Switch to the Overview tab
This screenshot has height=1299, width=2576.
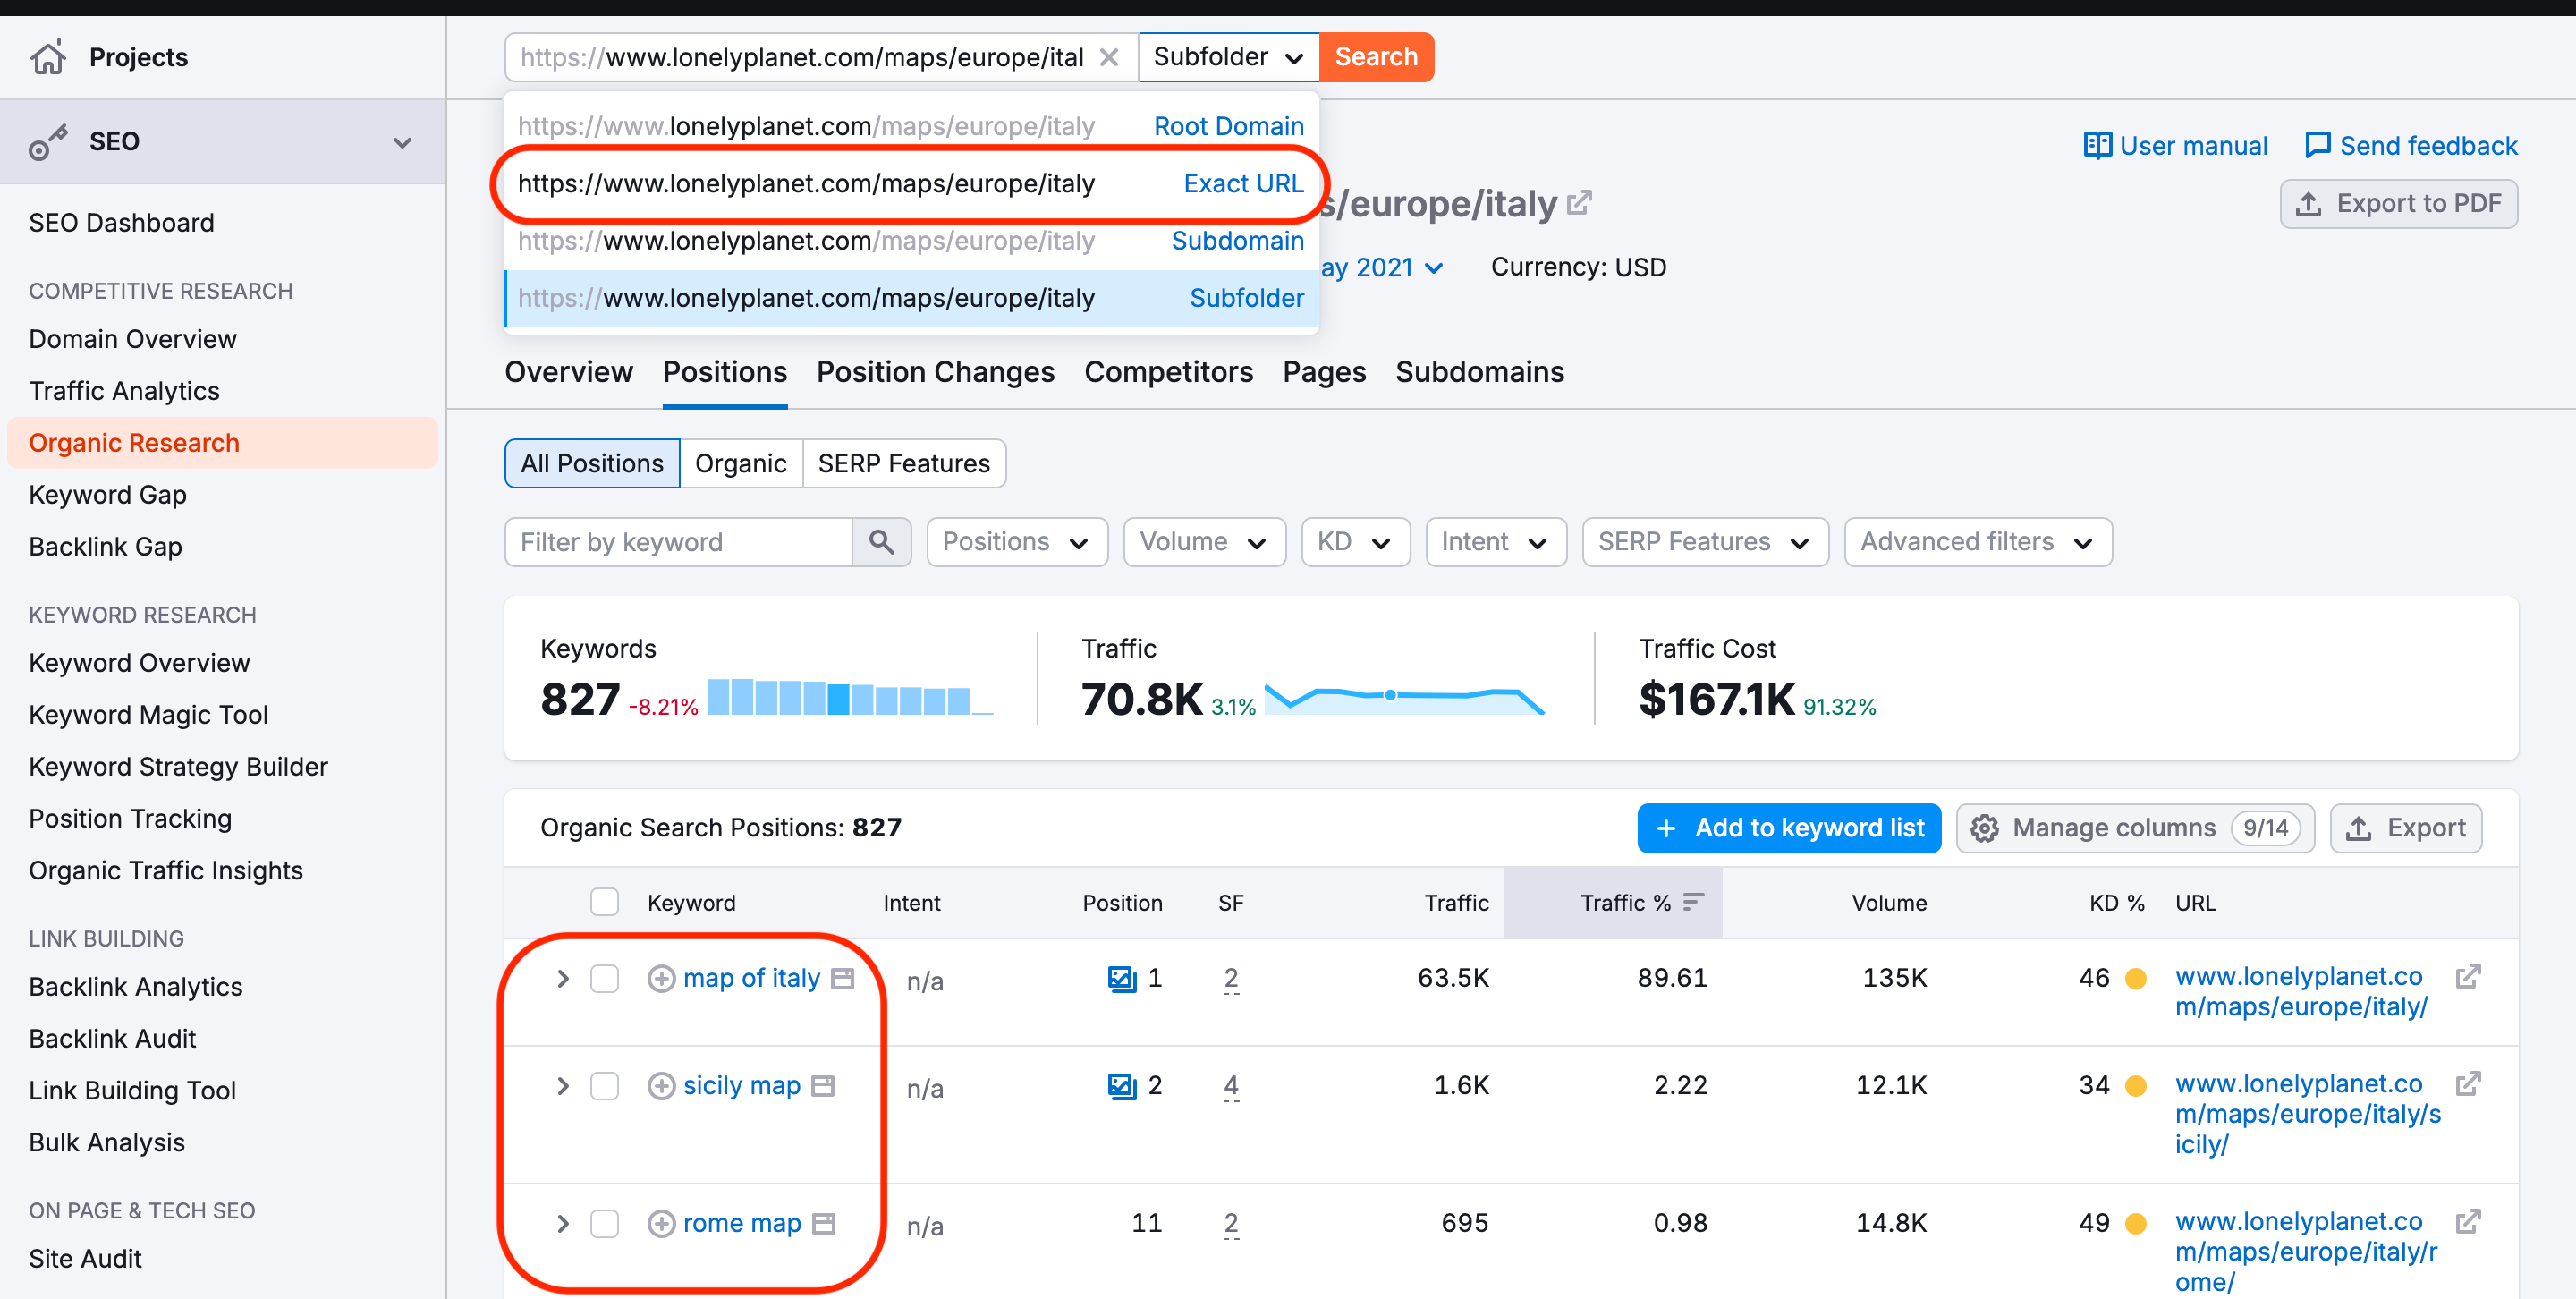coord(568,372)
